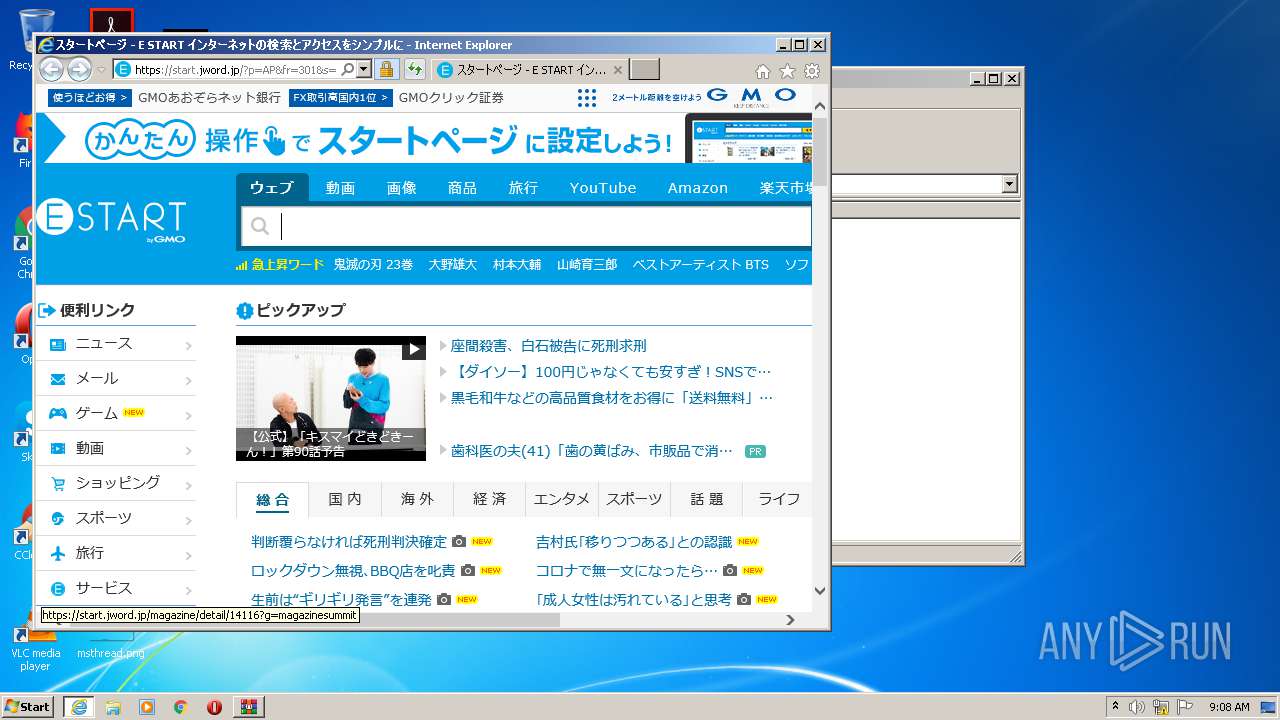The width and height of the screenshot is (1280, 720).
Task: Click the E START search input box
Action: (526, 226)
